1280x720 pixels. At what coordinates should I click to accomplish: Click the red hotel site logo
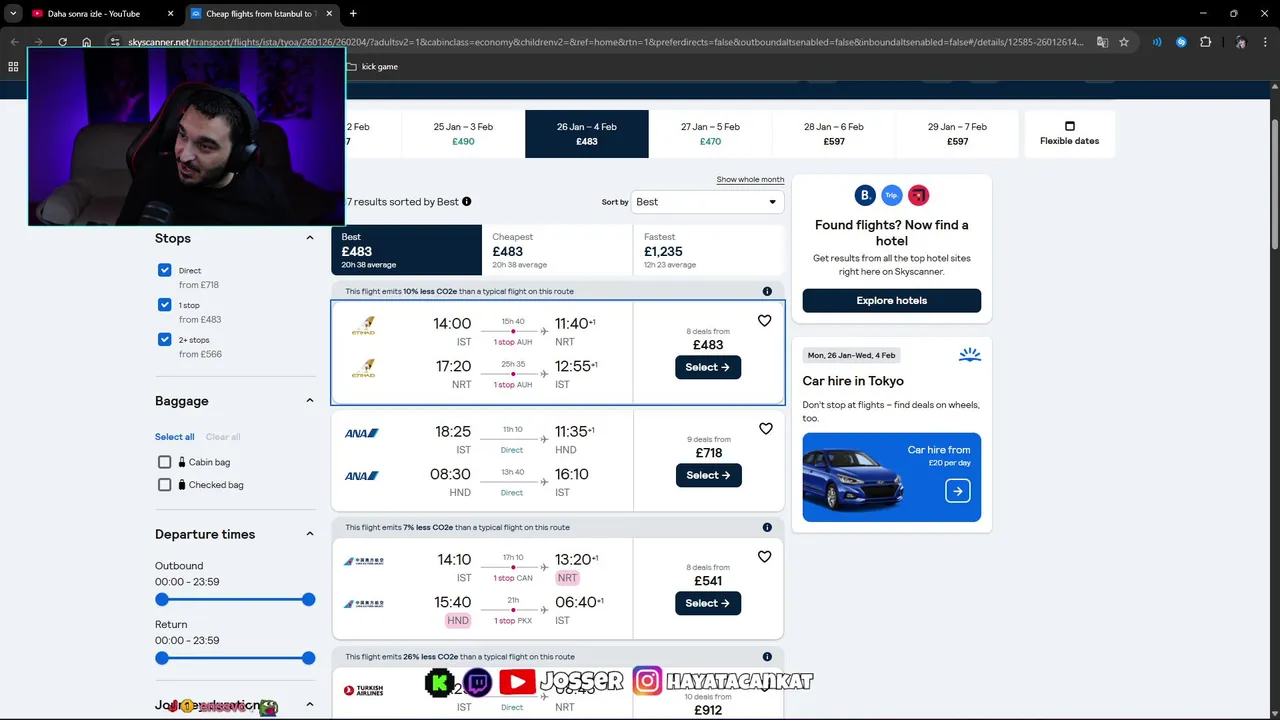[918, 195]
